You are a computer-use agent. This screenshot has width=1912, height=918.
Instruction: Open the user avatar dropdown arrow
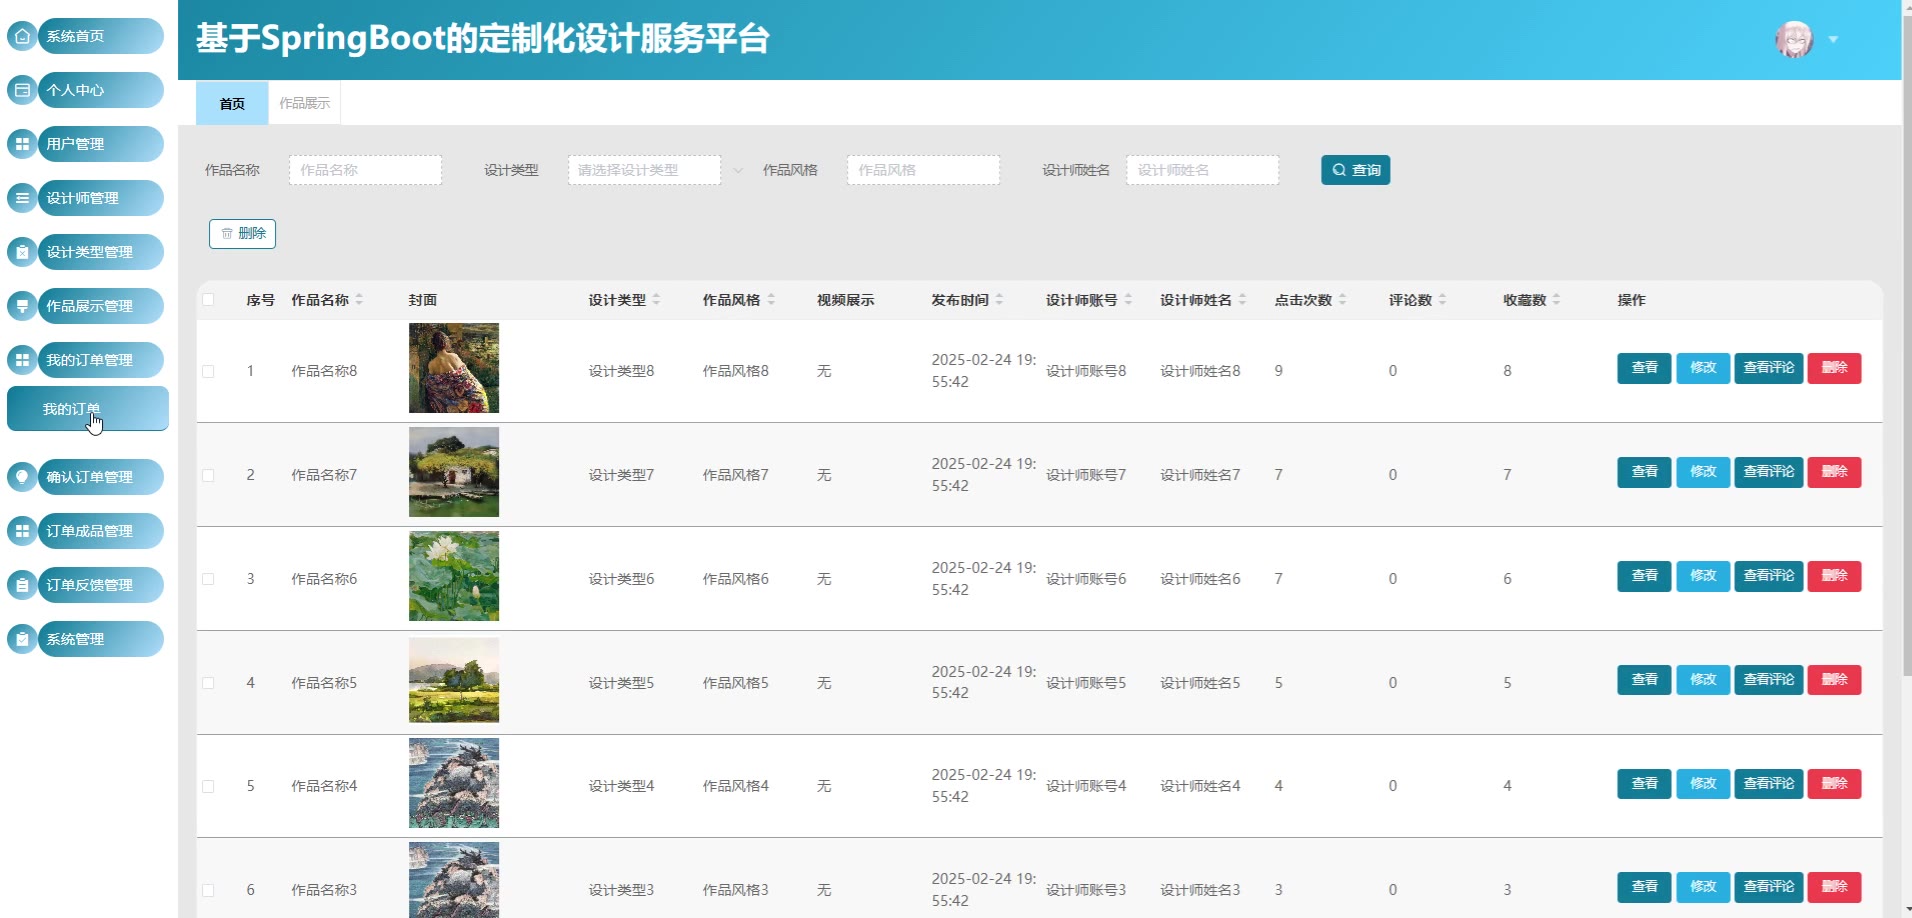[1833, 40]
